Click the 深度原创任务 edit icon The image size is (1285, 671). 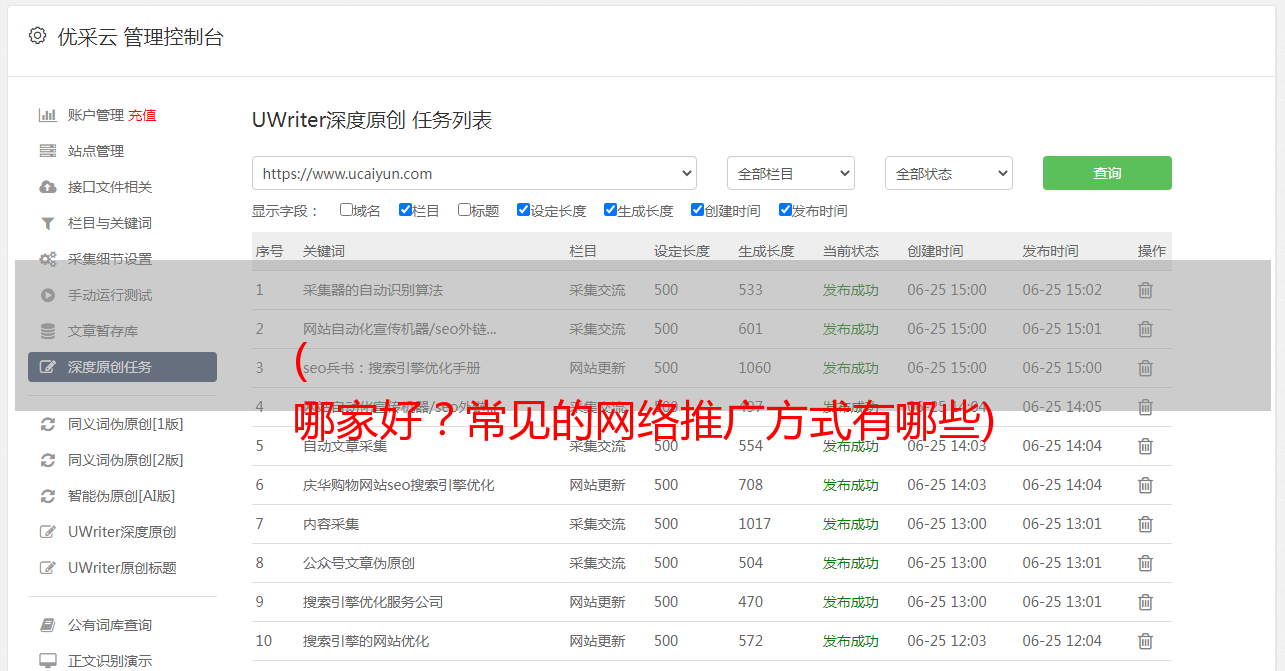[47, 367]
